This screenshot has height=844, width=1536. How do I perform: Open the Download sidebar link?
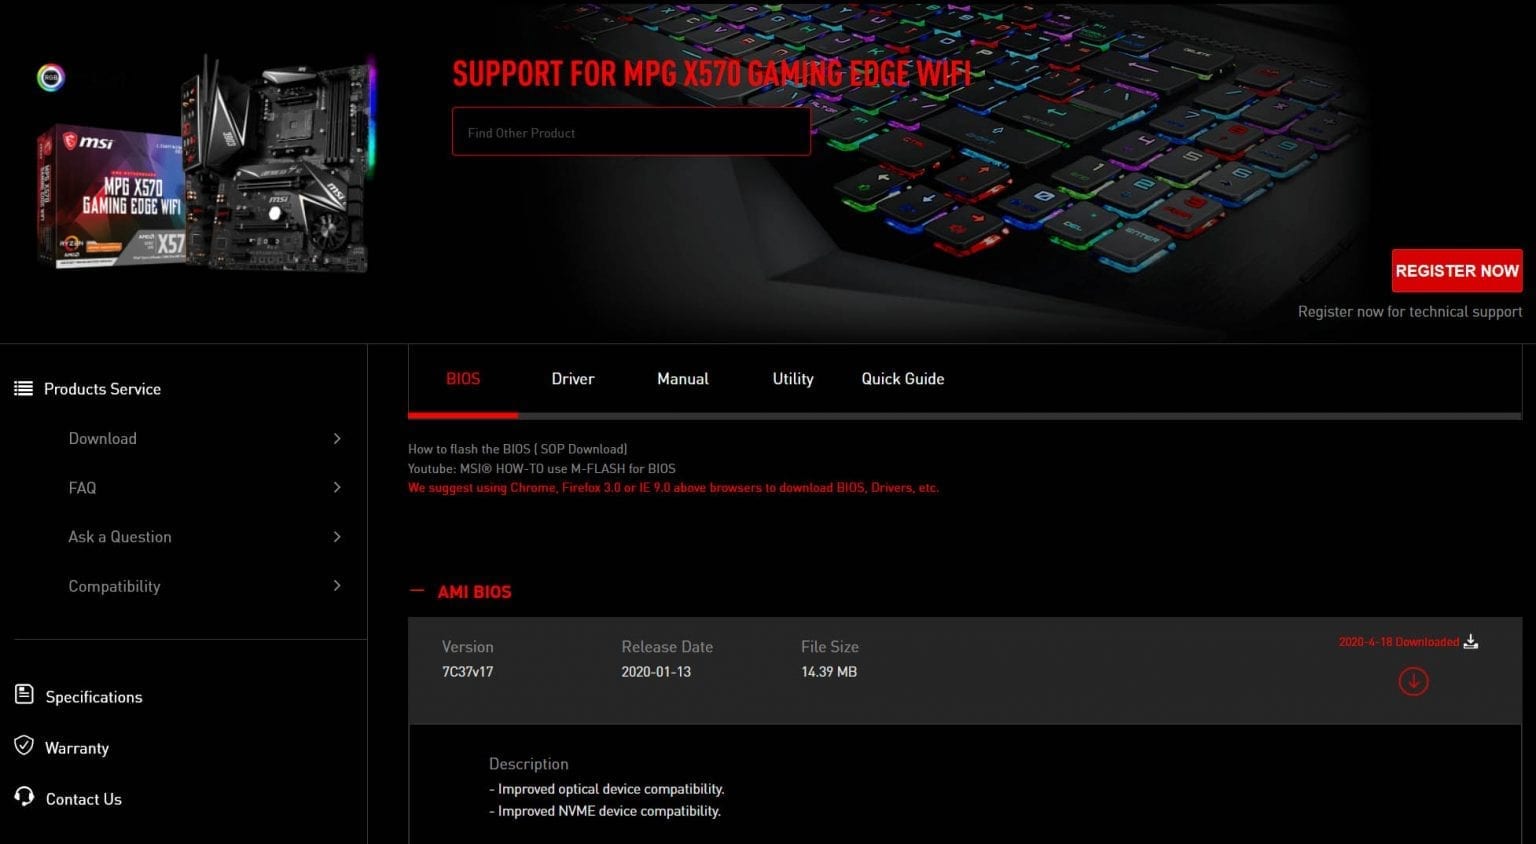(x=102, y=438)
